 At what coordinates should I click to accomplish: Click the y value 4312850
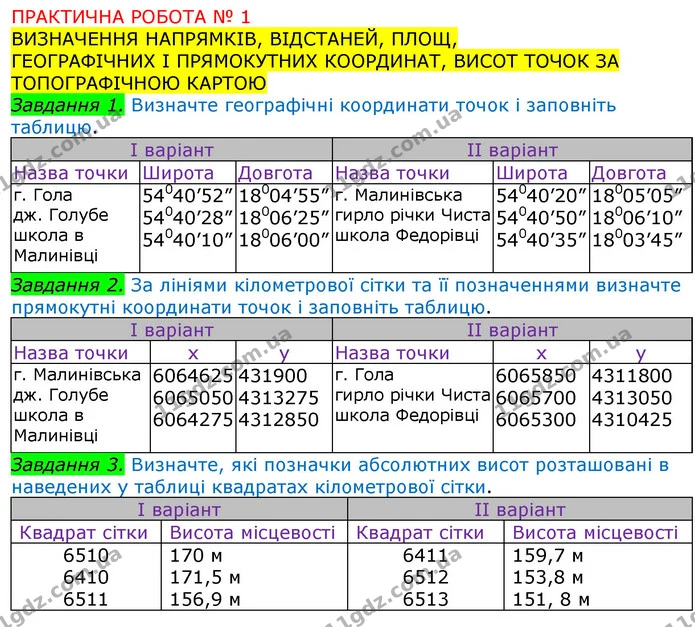(x=278, y=419)
